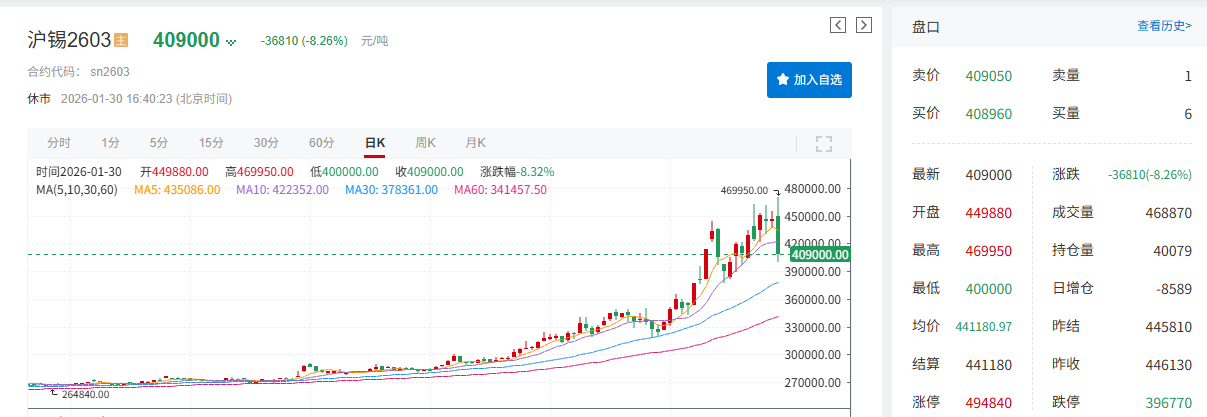Select the 1分 interval tab
Viewport: 1207px width, 417px height.
[x=110, y=143]
